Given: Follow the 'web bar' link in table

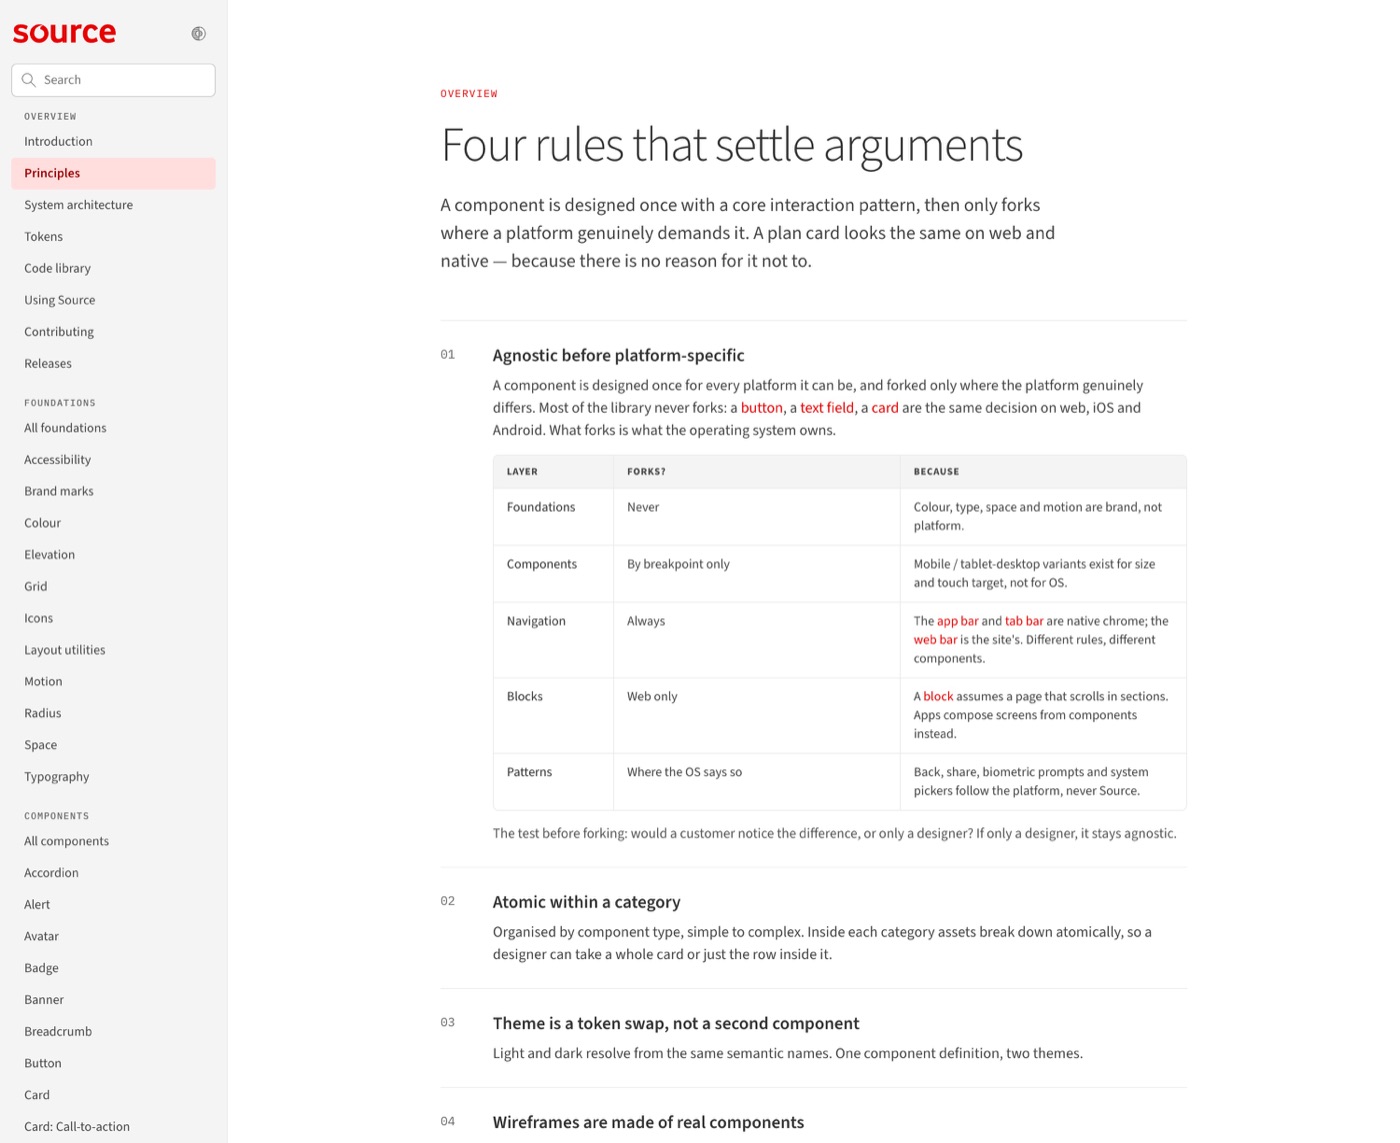Looking at the screenshot, I should 935,640.
